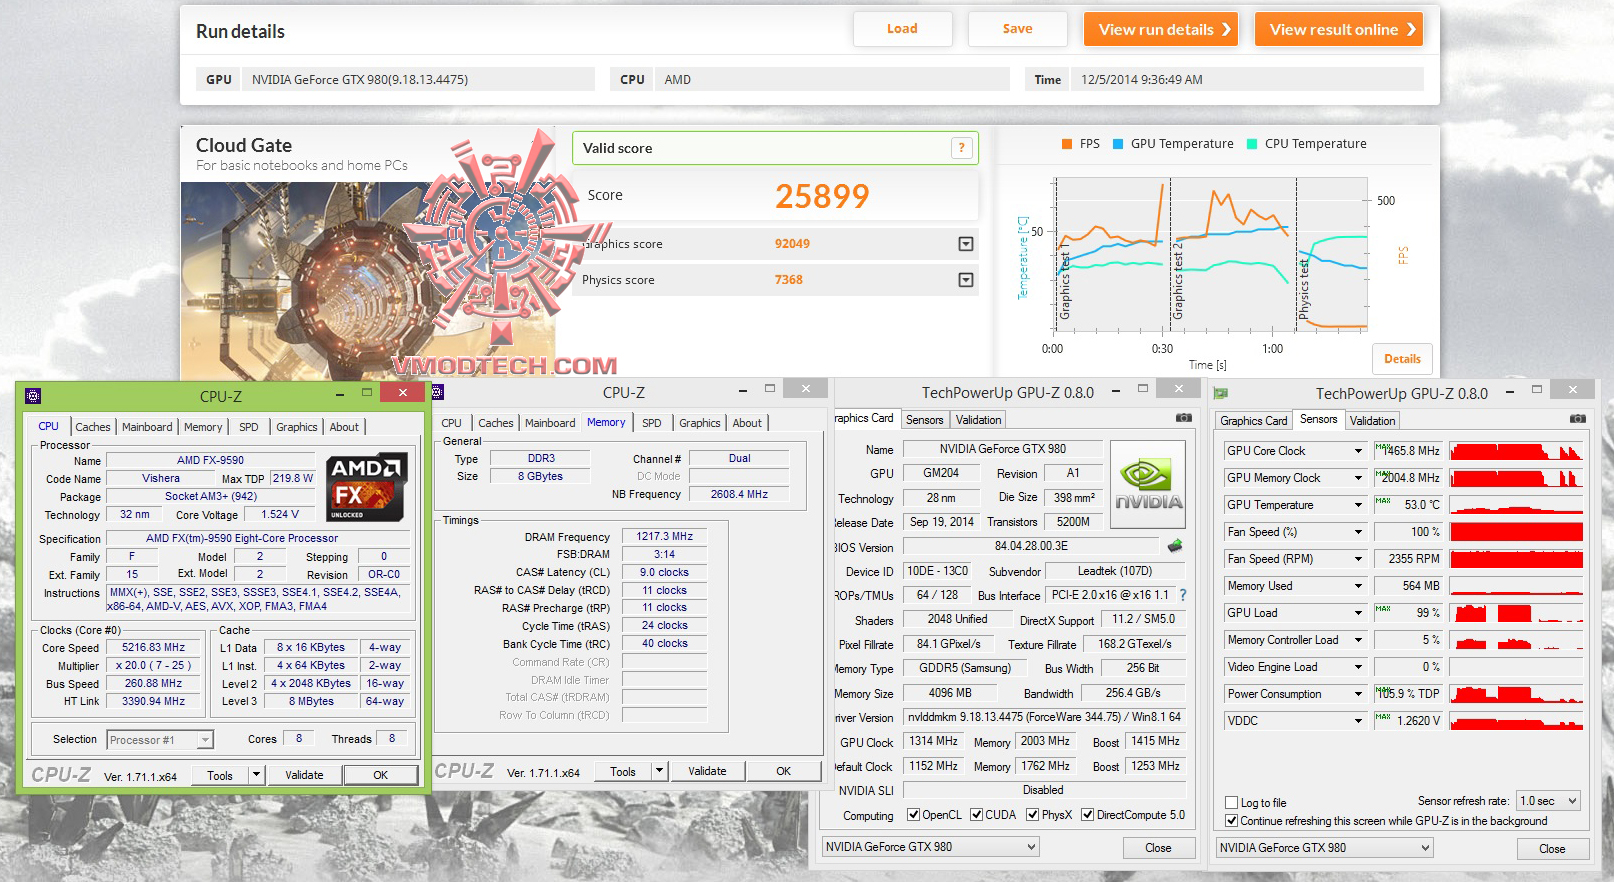Open Tools dropdown arrow in CPU-Z Memory window
This screenshot has width=1614, height=882.
(x=659, y=771)
